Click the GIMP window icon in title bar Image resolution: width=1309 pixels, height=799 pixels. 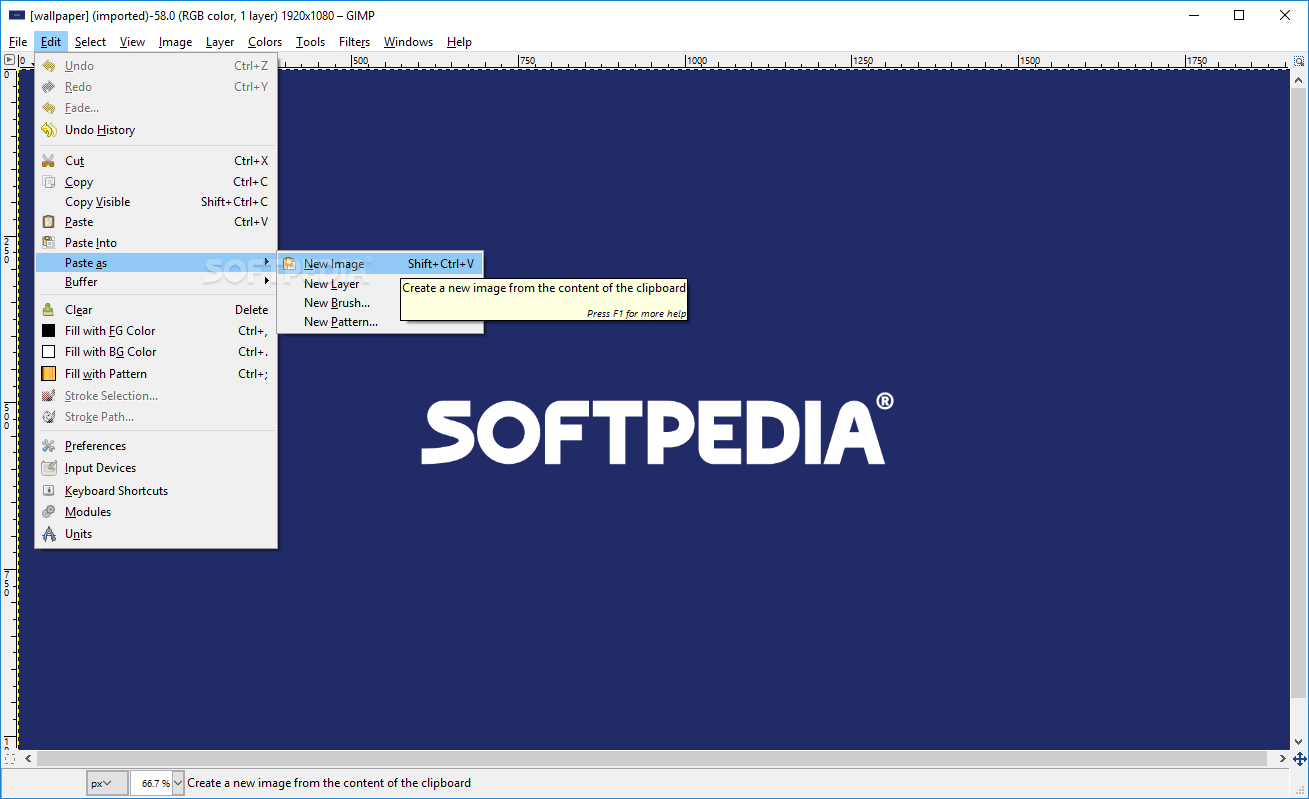click(15, 15)
